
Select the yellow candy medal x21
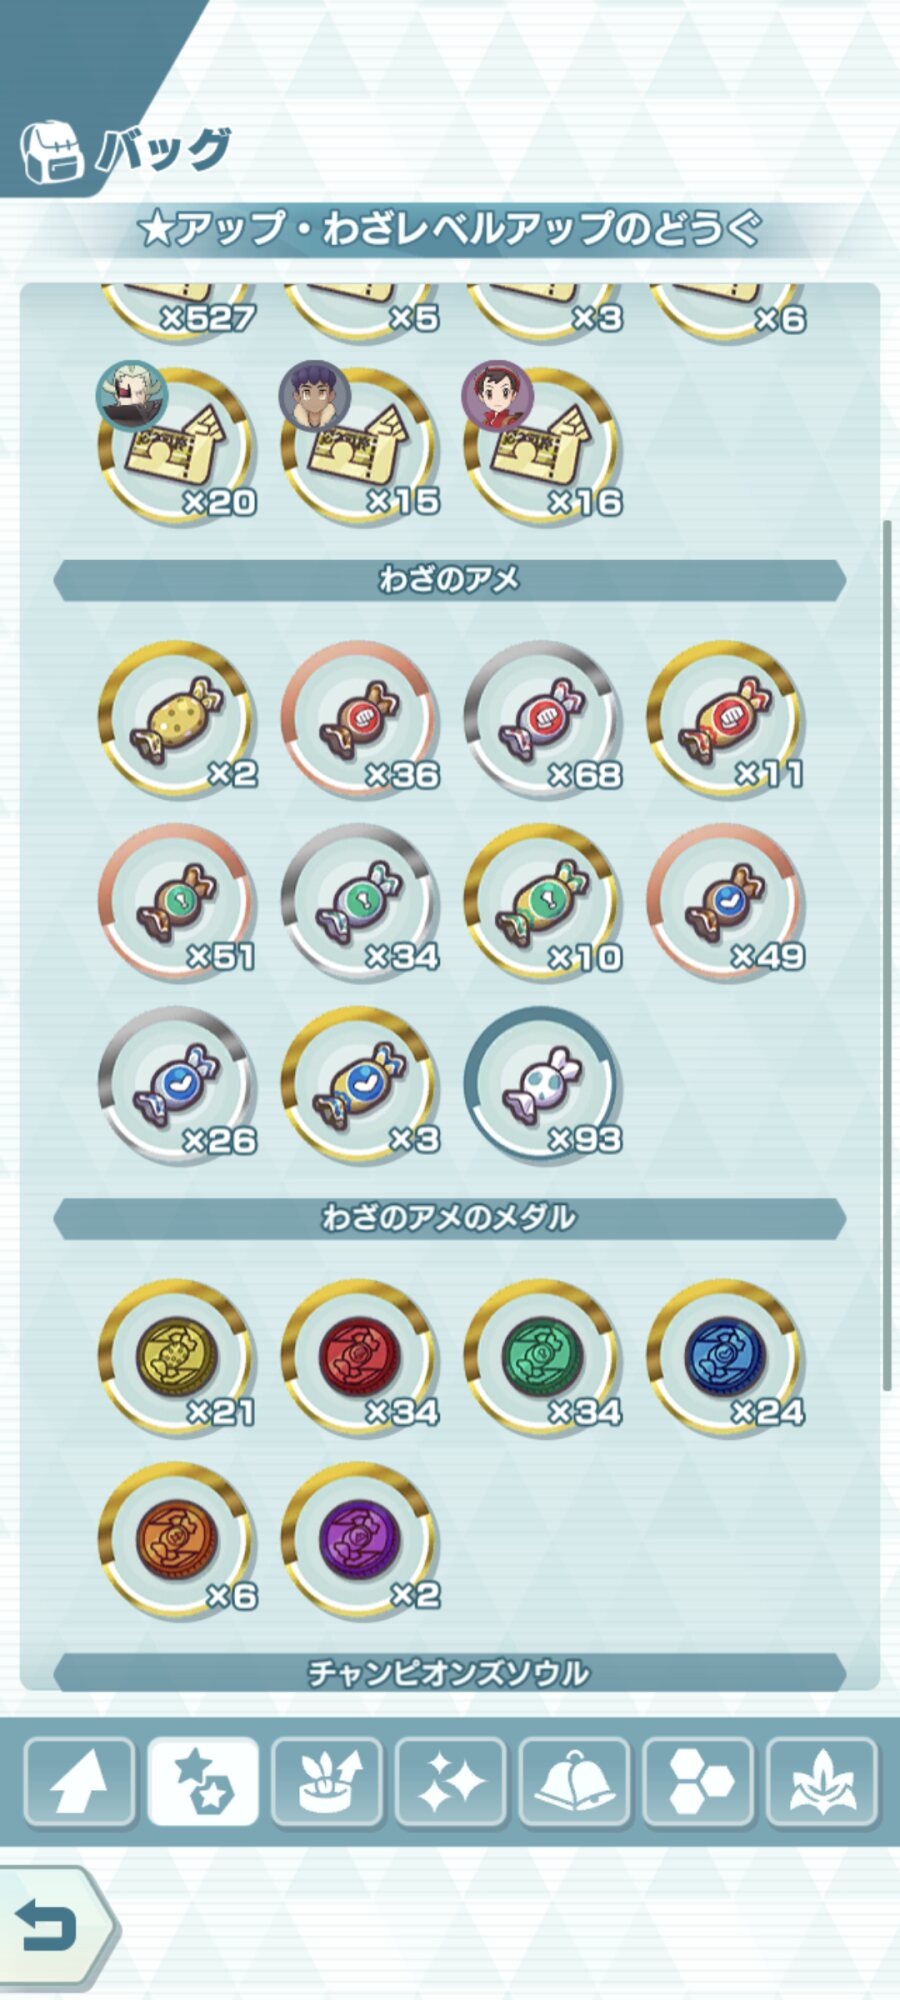click(x=177, y=1357)
